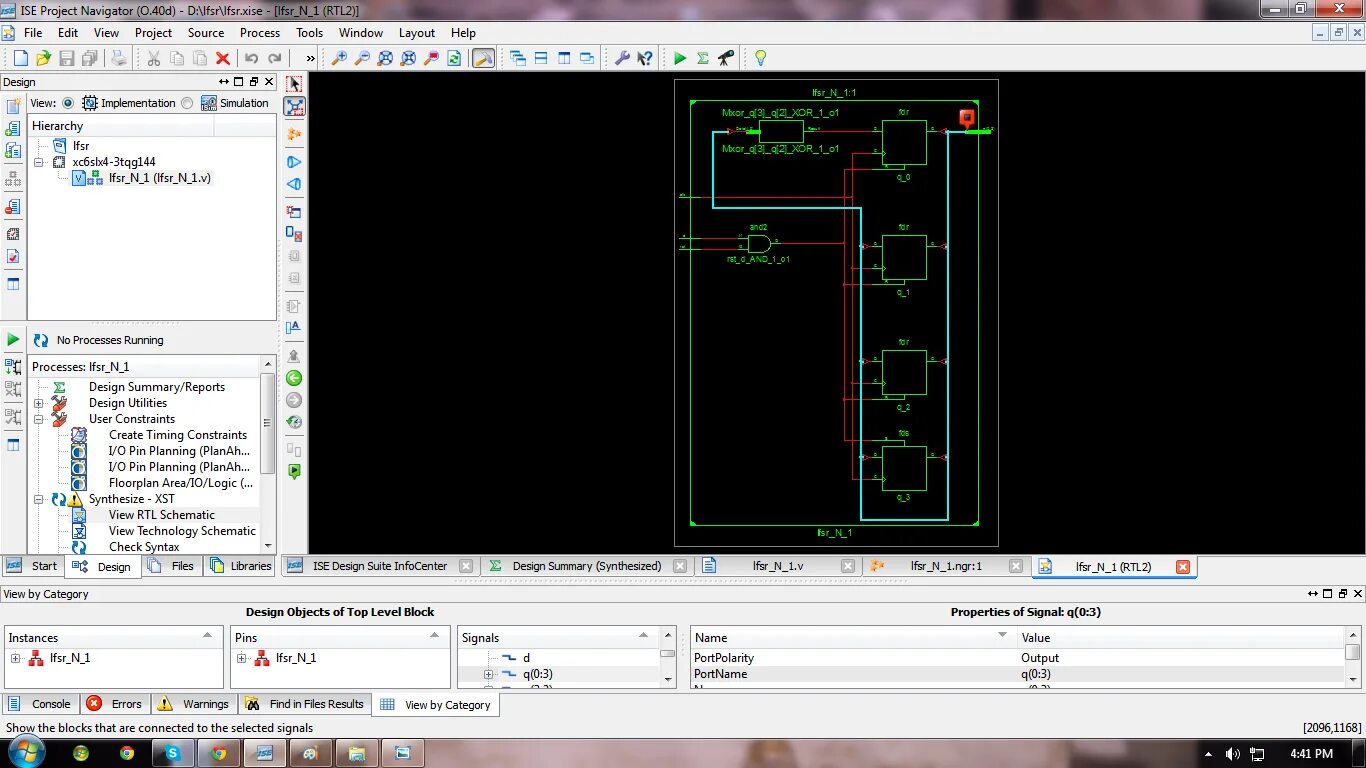Open Skype from Windows taskbar
The width and height of the screenshot is (1366, 768).
pyautogui.click(x=172, y=753)
